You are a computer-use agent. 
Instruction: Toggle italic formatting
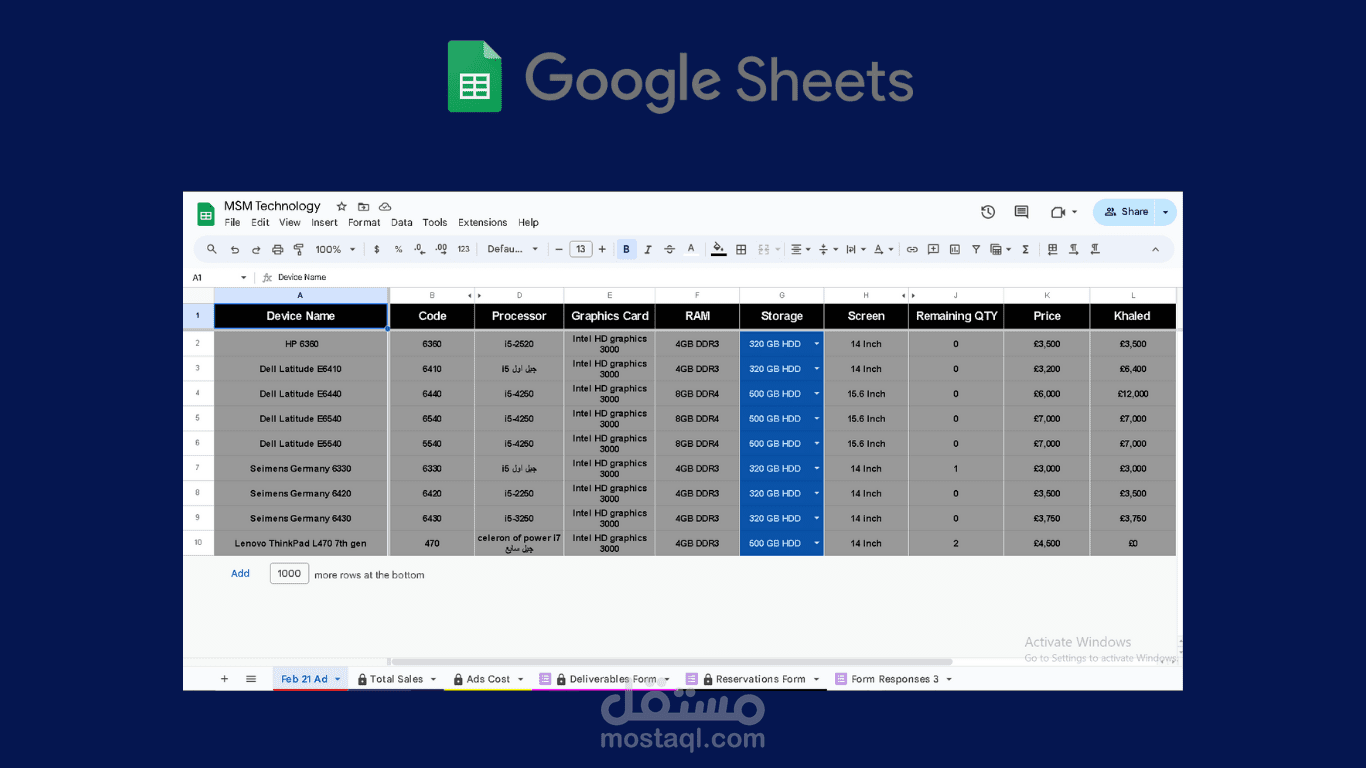click(648, 250)
